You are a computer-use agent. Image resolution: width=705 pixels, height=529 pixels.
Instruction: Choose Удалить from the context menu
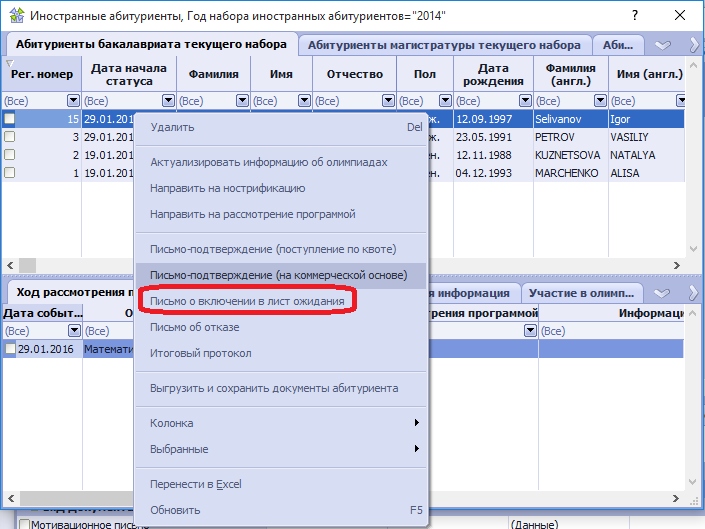281,127
